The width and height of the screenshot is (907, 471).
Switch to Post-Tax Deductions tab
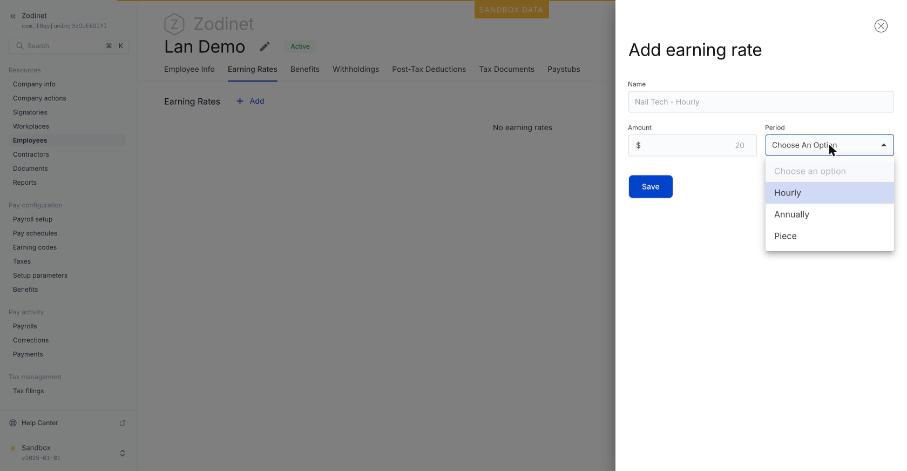point(429,69)
